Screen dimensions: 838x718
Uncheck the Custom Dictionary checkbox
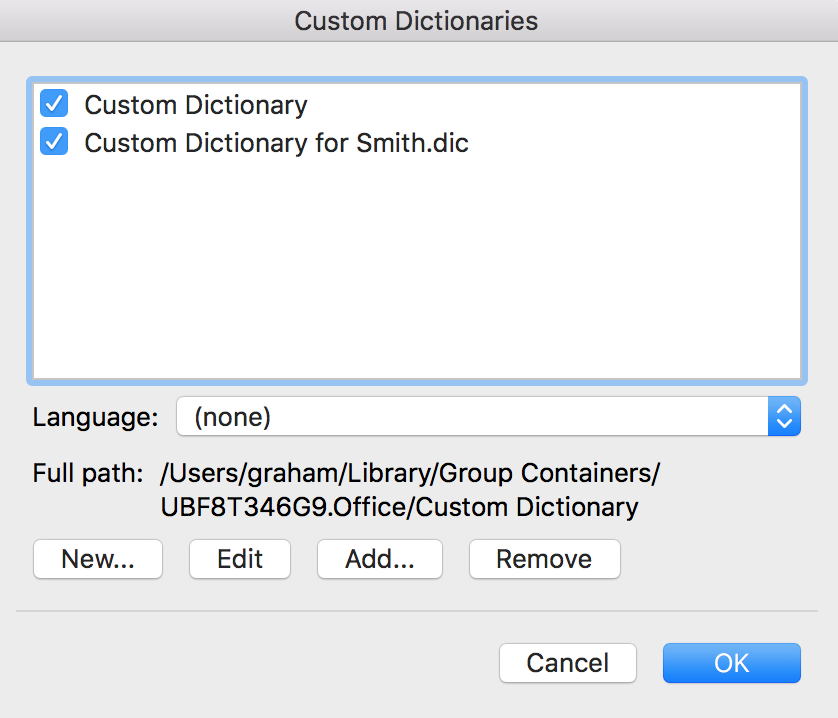(54, 103)
